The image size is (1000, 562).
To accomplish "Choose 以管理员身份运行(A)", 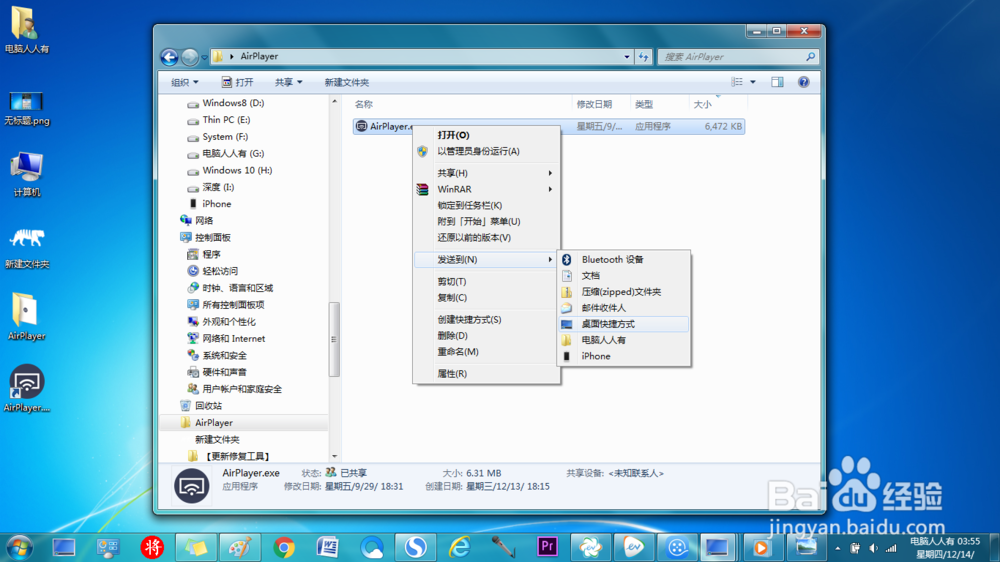I will point(487,151).
